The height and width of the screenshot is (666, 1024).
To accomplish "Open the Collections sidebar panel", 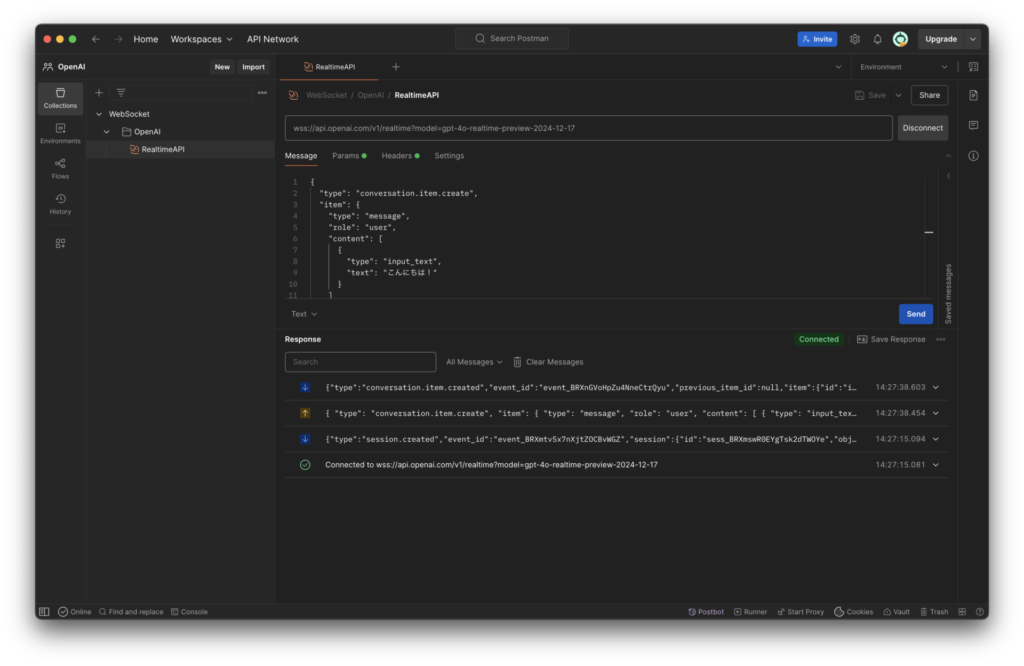I will [60, 98].
